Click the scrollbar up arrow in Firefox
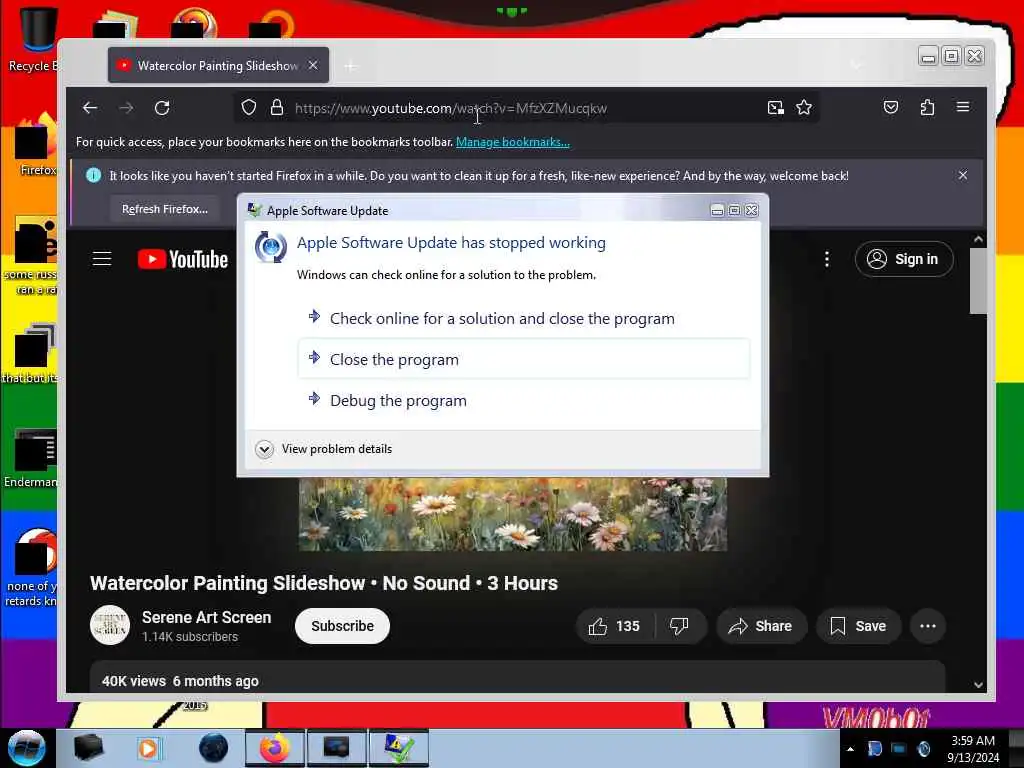Viewport: 1024px width, 768px height. [978, 239]
